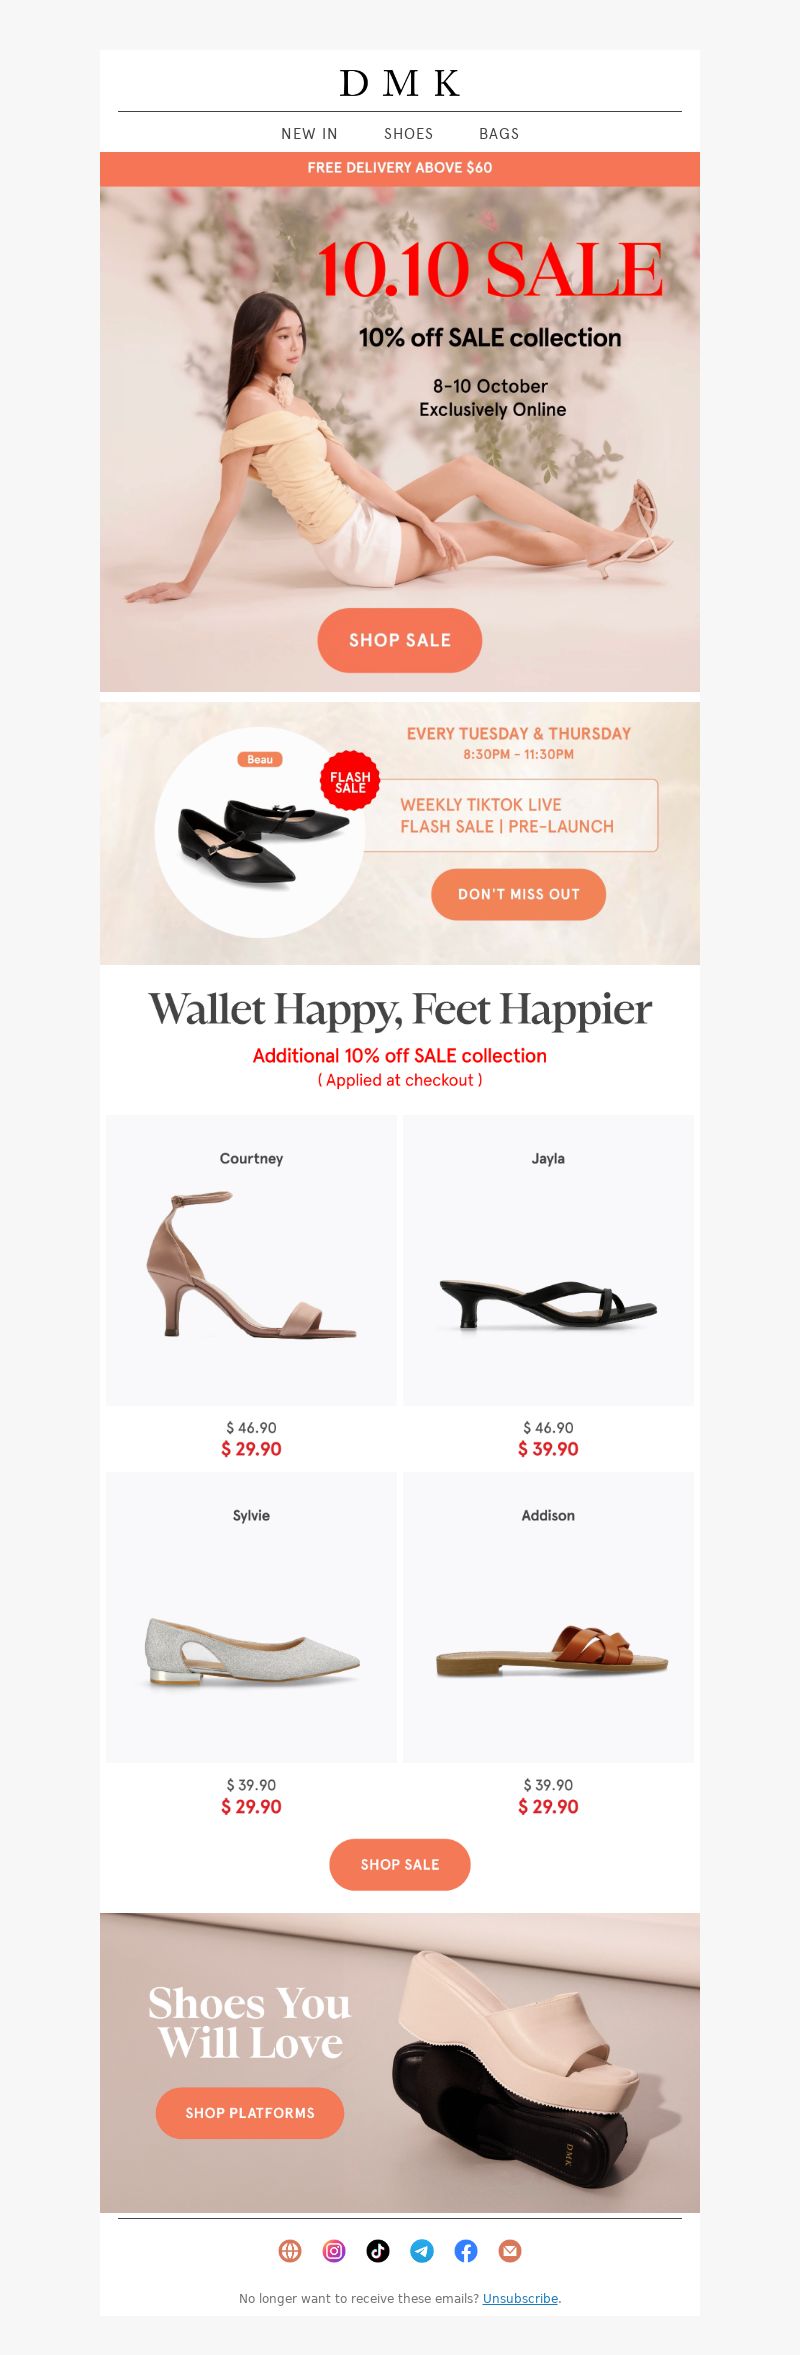Click the Shop Platforms button
Viewport: 800px width, 2355px height.
pos(250,2112)
